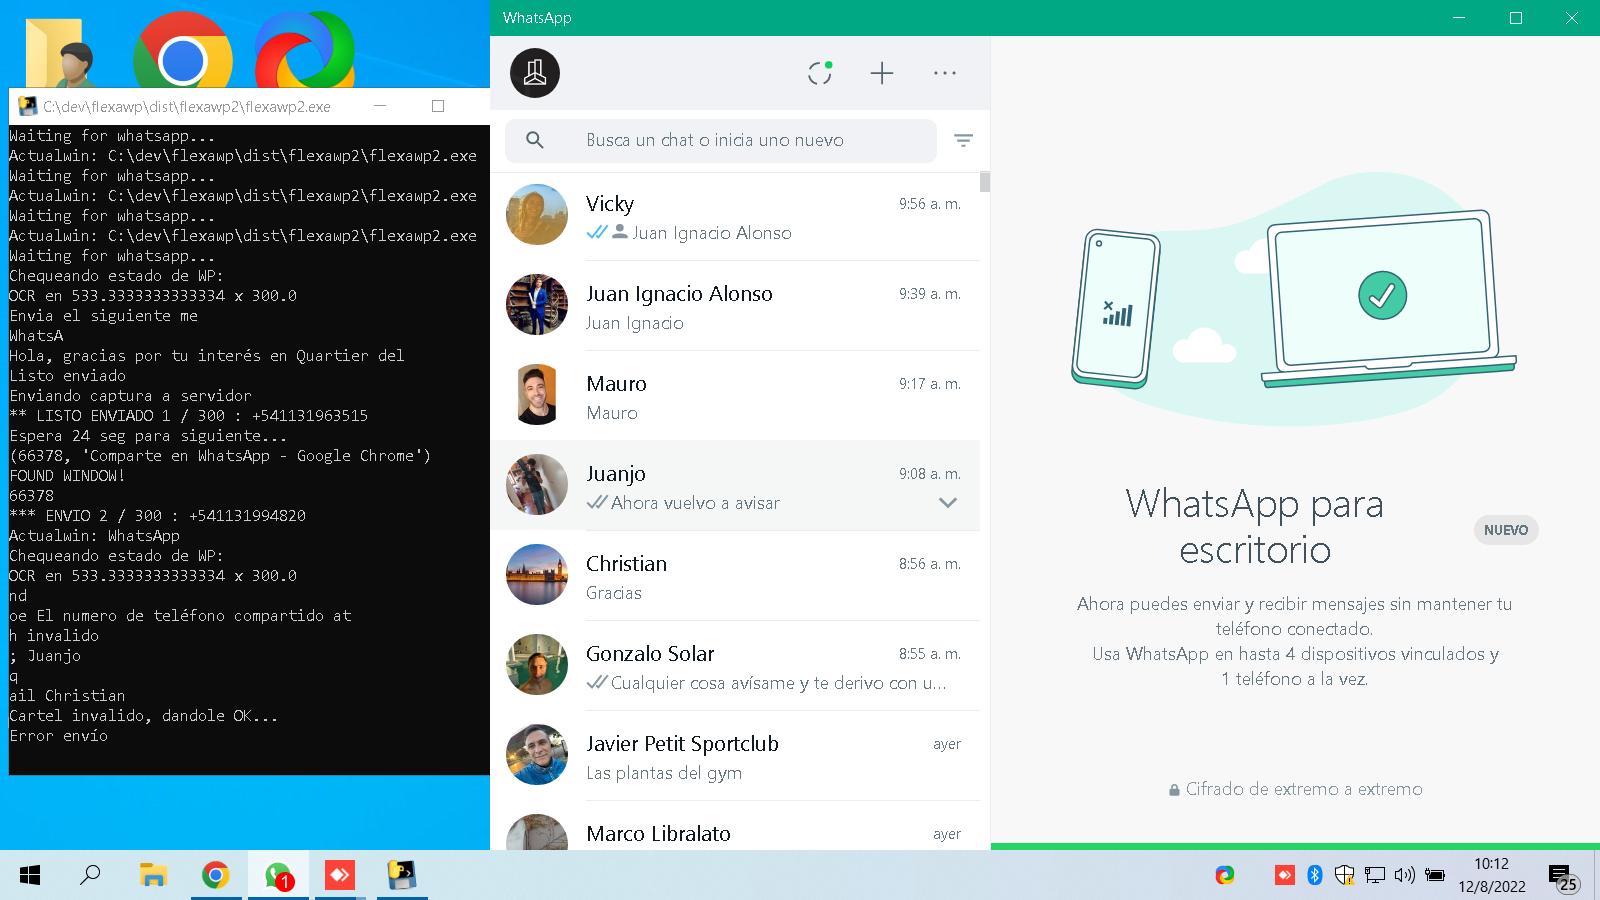Click '** LISTO ENVIADO 1 / 300' console line
This screenshot has width=1600, height=900.
click(188, 416)
